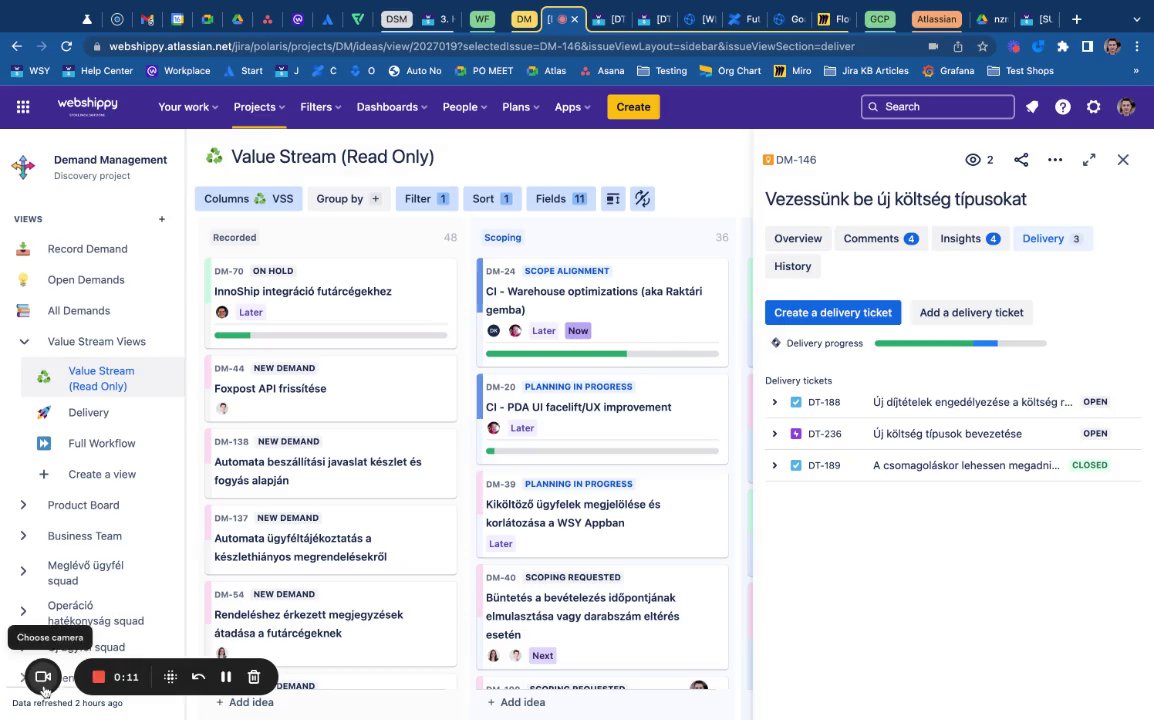Expand the DT-236 delivery ticket row
The width and height of the screenshot is (1154, 720).
click(774, 434)
